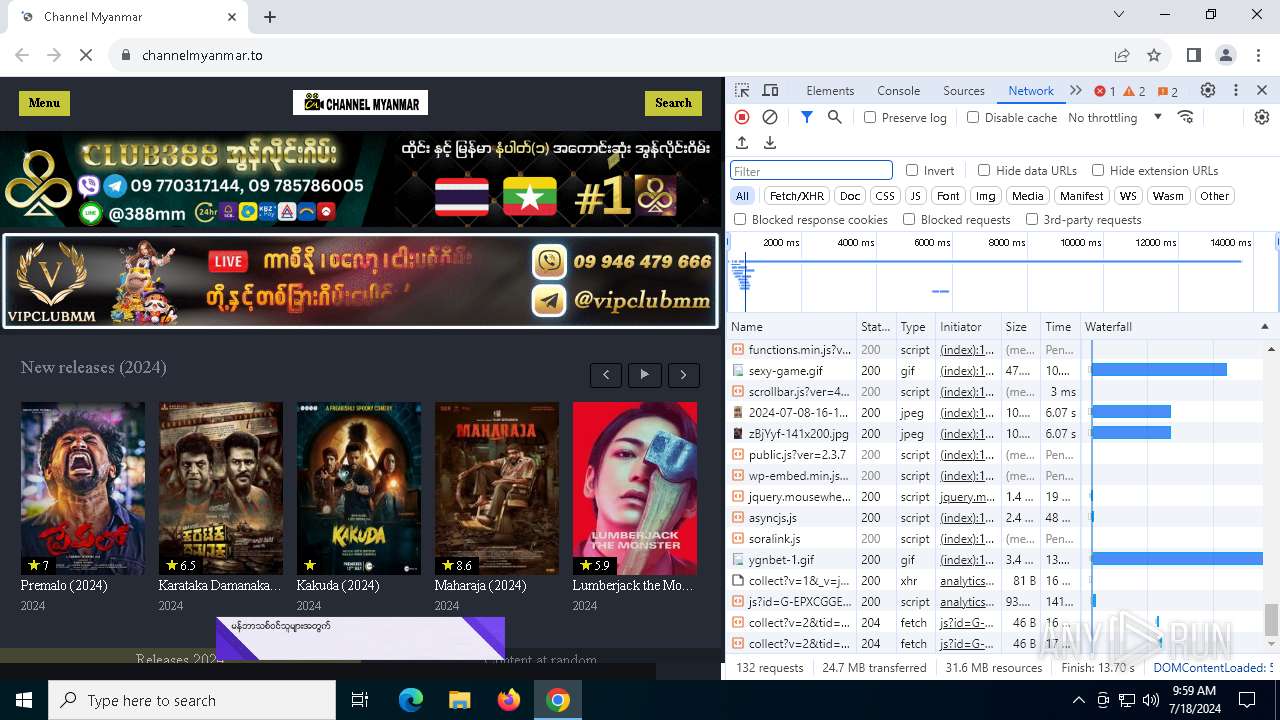Open Task View on taskbar
Viewport: 1280px width, 720px height.
point(360,700)
